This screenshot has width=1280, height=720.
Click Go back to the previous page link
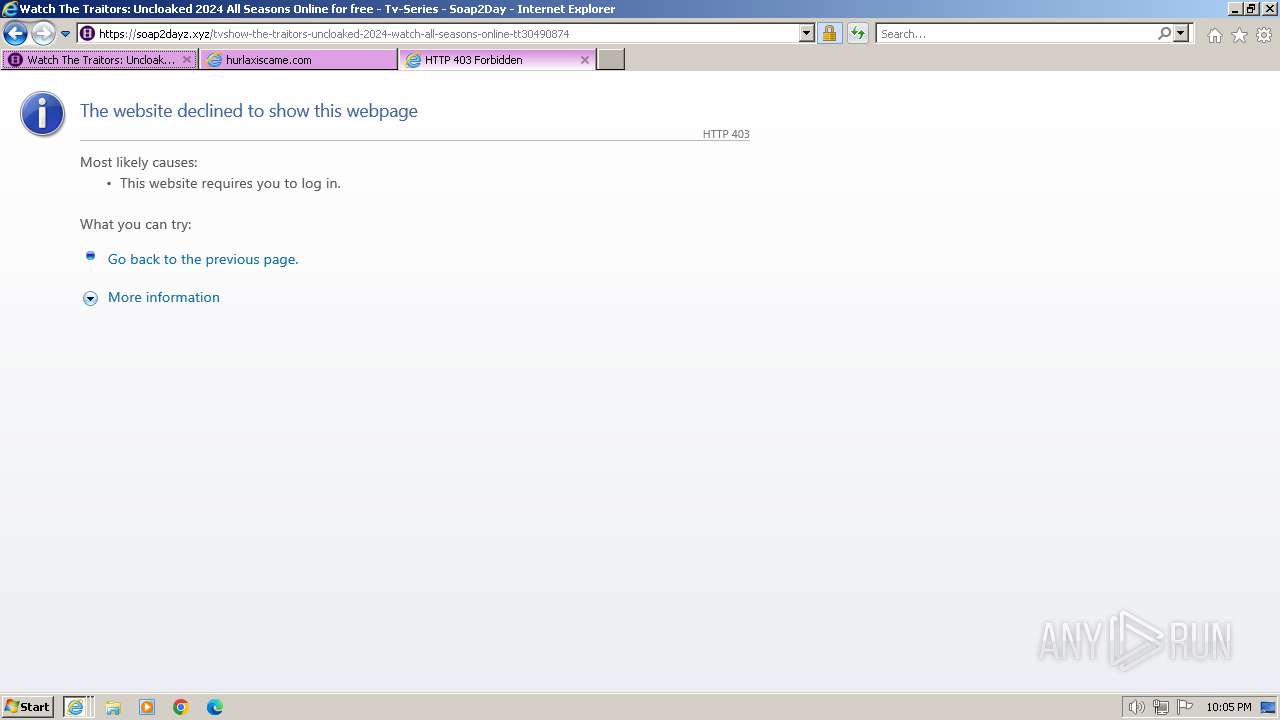pos(203,259)
